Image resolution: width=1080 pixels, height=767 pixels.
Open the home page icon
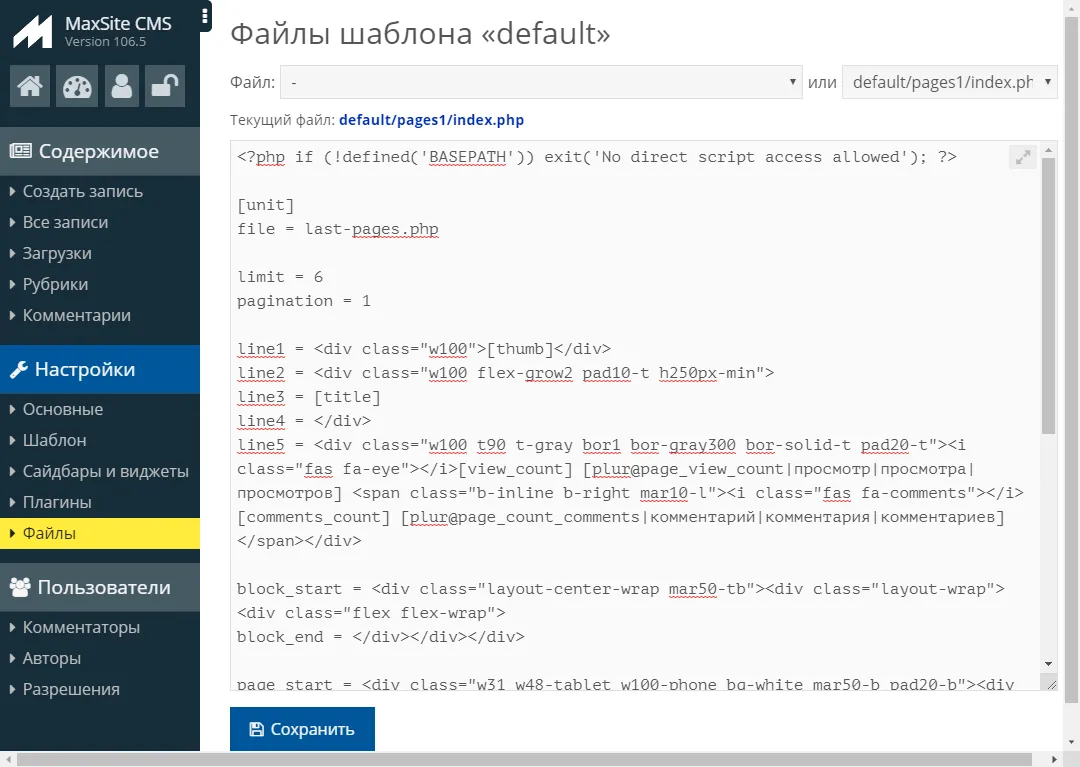30,87
